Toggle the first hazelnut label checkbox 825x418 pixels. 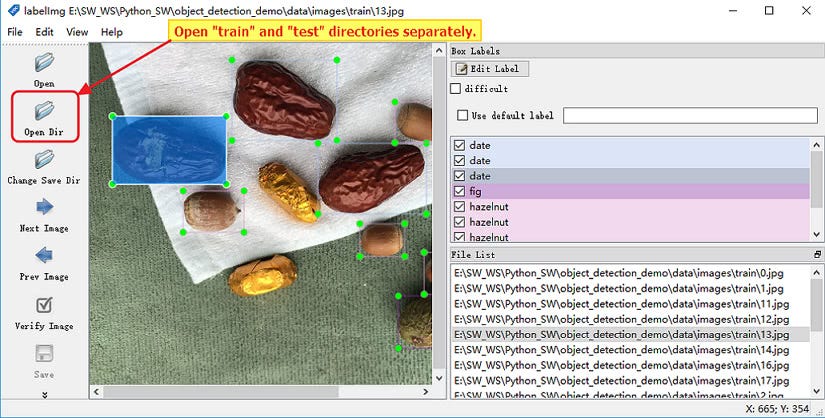coord(459,207)
